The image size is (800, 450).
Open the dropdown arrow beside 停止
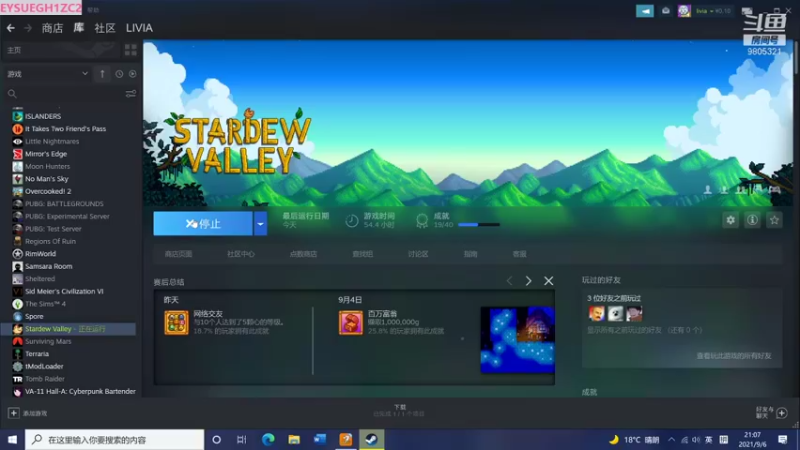(x=260, y=223)
